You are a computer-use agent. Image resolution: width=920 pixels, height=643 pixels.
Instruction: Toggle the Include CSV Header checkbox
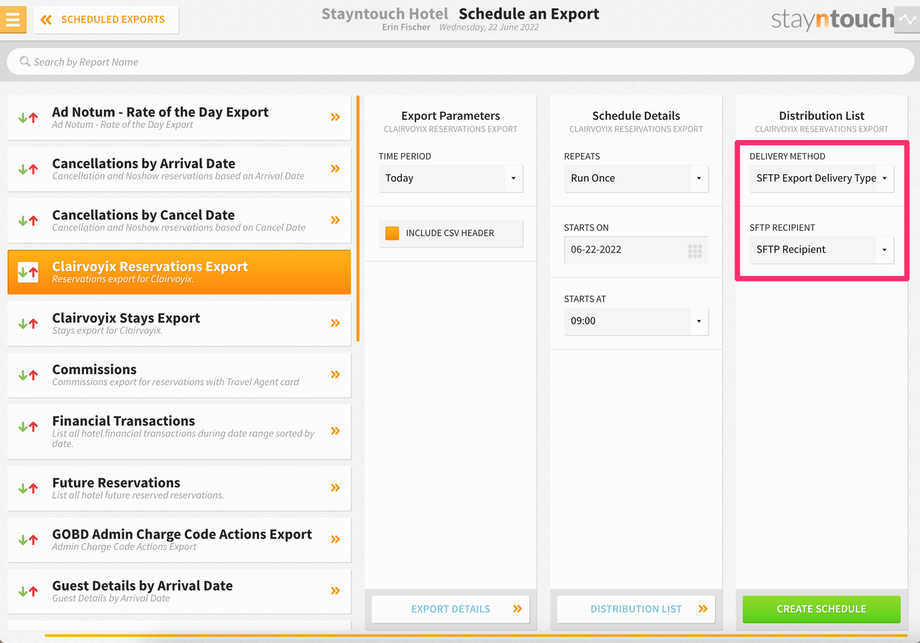click(392, 233)
